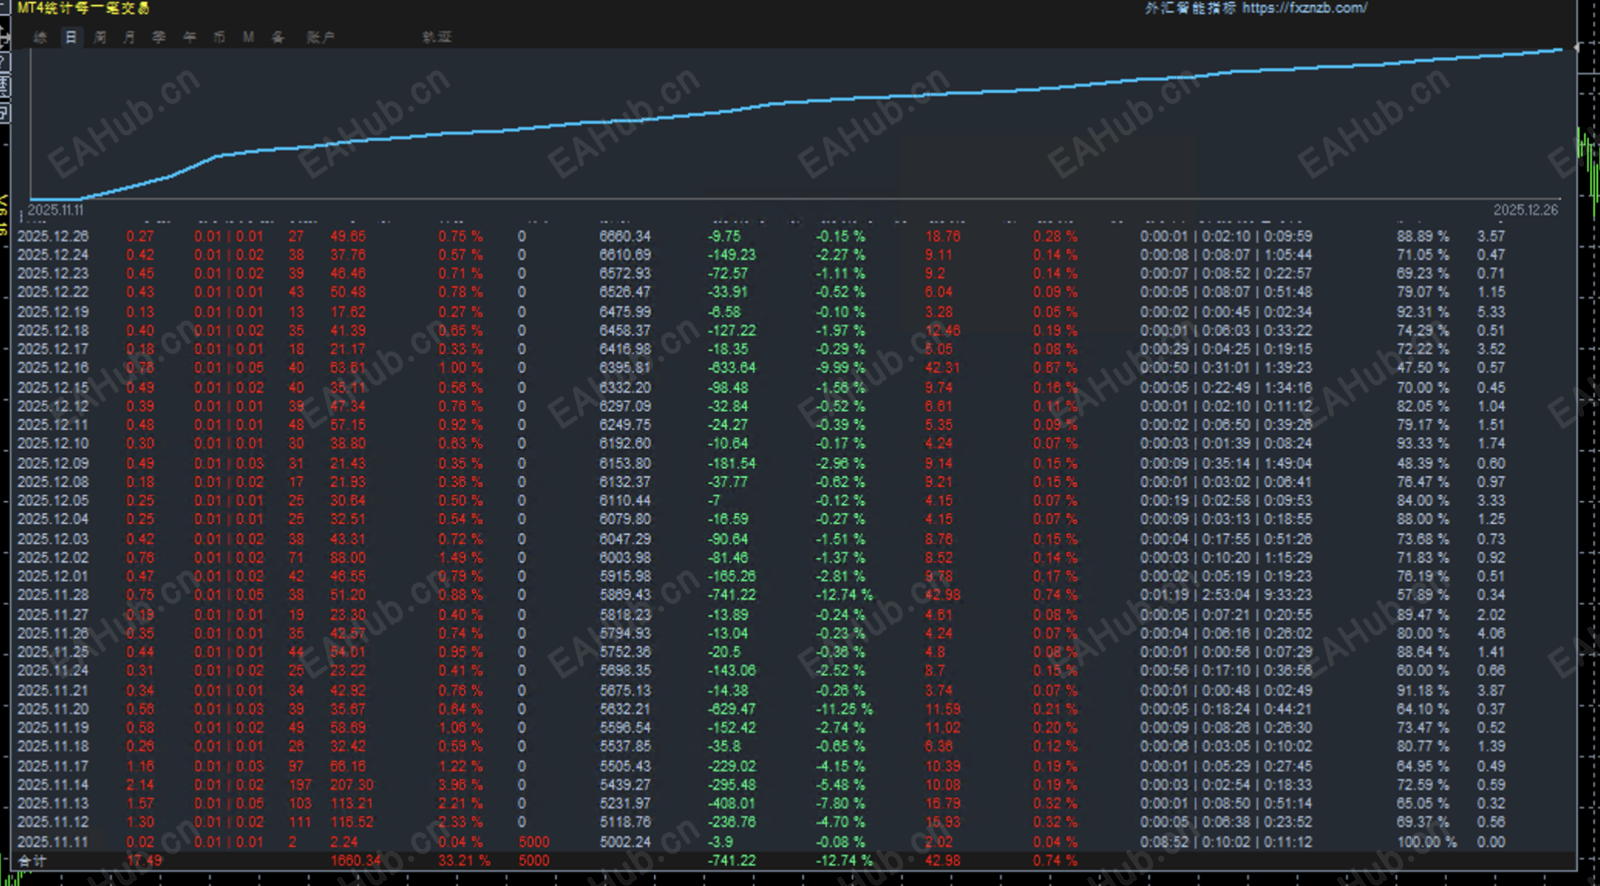Image resolution: width=1600 pixels, height=886 pixels.
Task: Open the 周 weekly tab
Action: [100, 37]
